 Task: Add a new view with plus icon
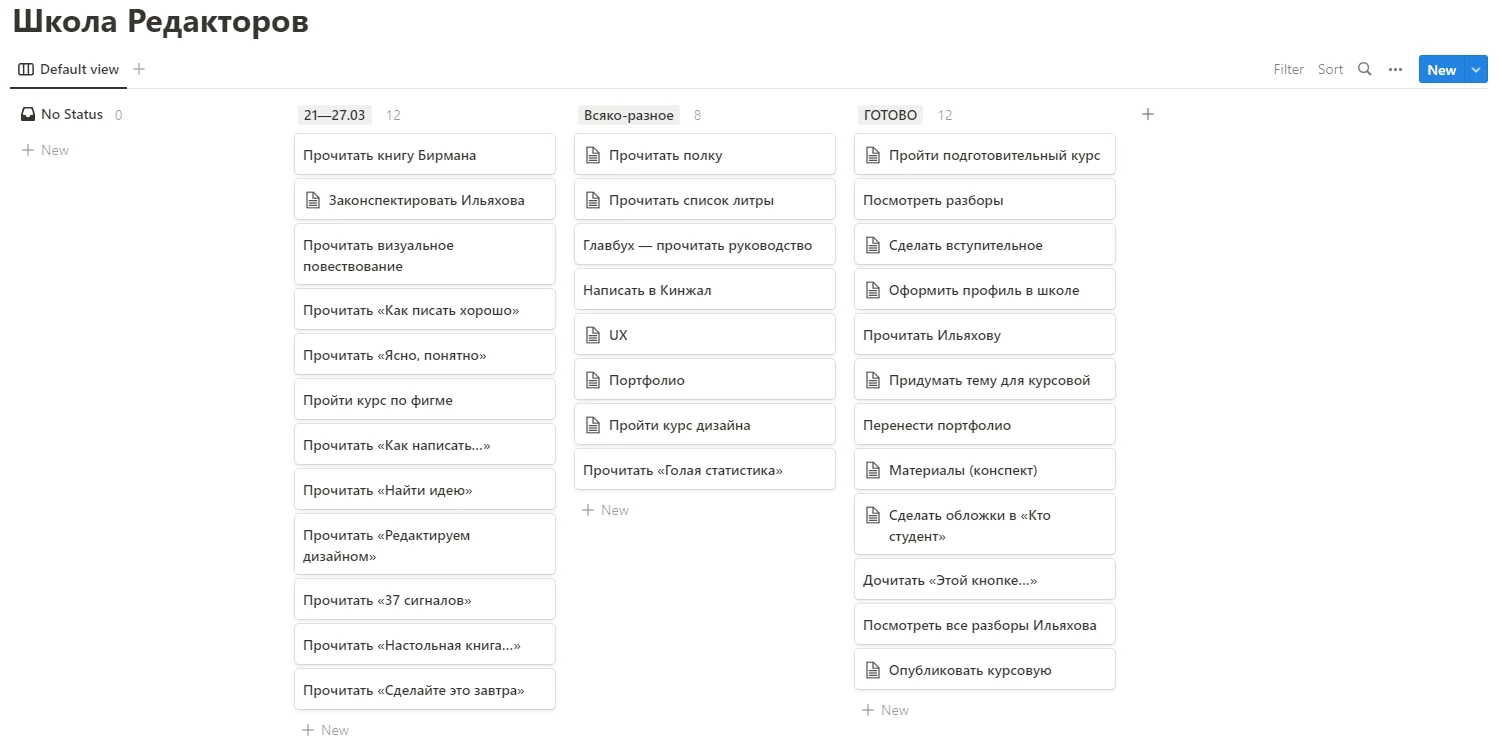coord(139,69)
